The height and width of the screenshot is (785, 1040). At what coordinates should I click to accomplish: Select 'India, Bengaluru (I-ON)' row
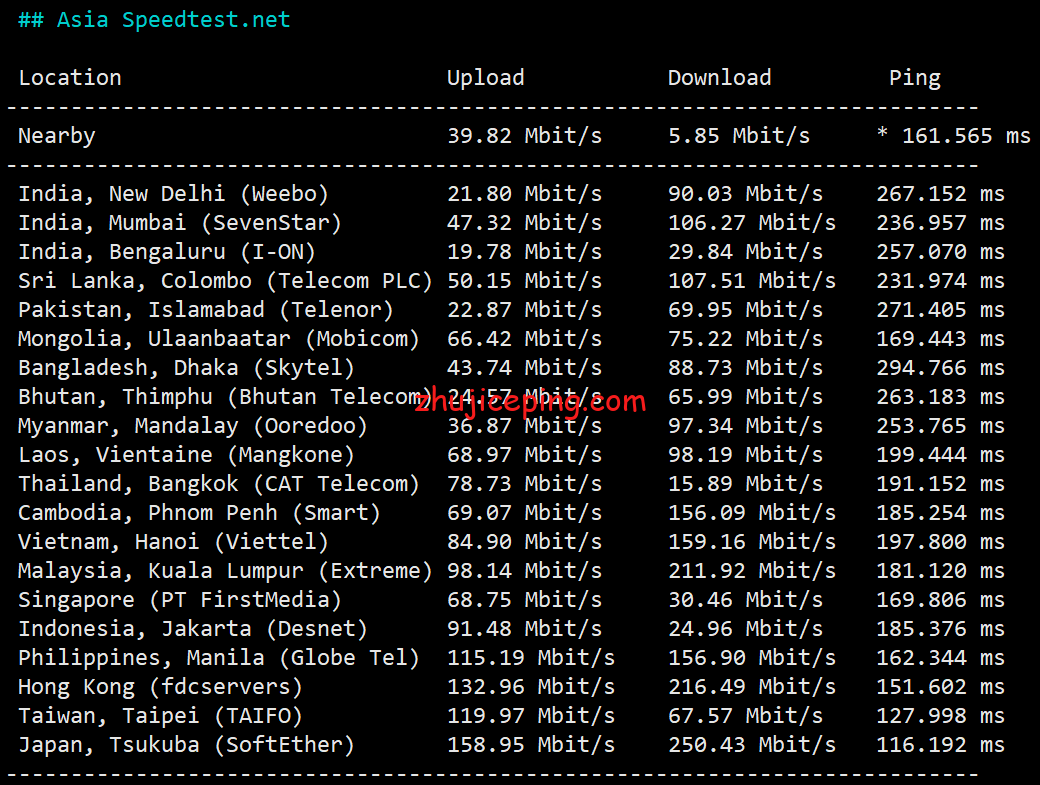[x=511, y=252]
